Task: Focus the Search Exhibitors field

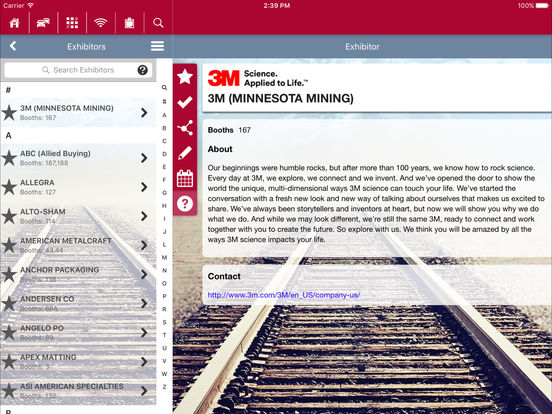Action: [x=78, y=70]
